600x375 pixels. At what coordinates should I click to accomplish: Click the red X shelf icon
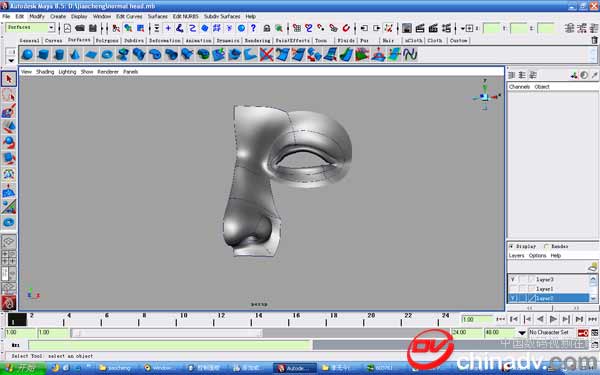tap(266, 54)
